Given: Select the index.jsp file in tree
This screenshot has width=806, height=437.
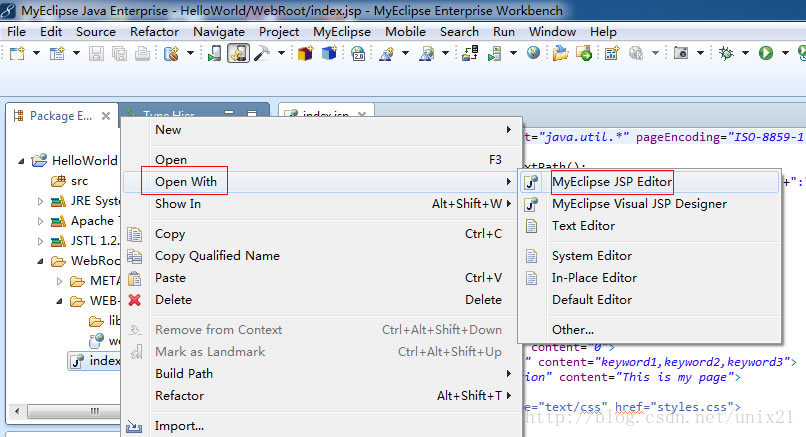Looking at the screenshot, I should pos(95,361).
